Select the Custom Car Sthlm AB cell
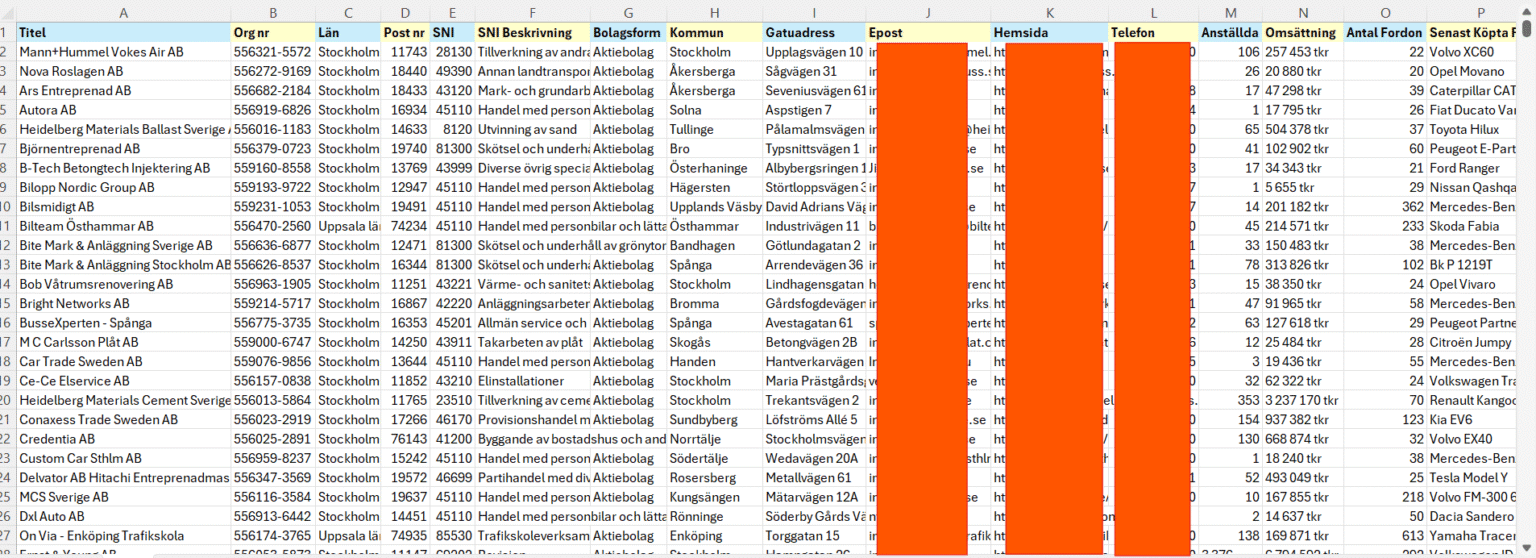The image size is (1536, 558). coord(123,458)
